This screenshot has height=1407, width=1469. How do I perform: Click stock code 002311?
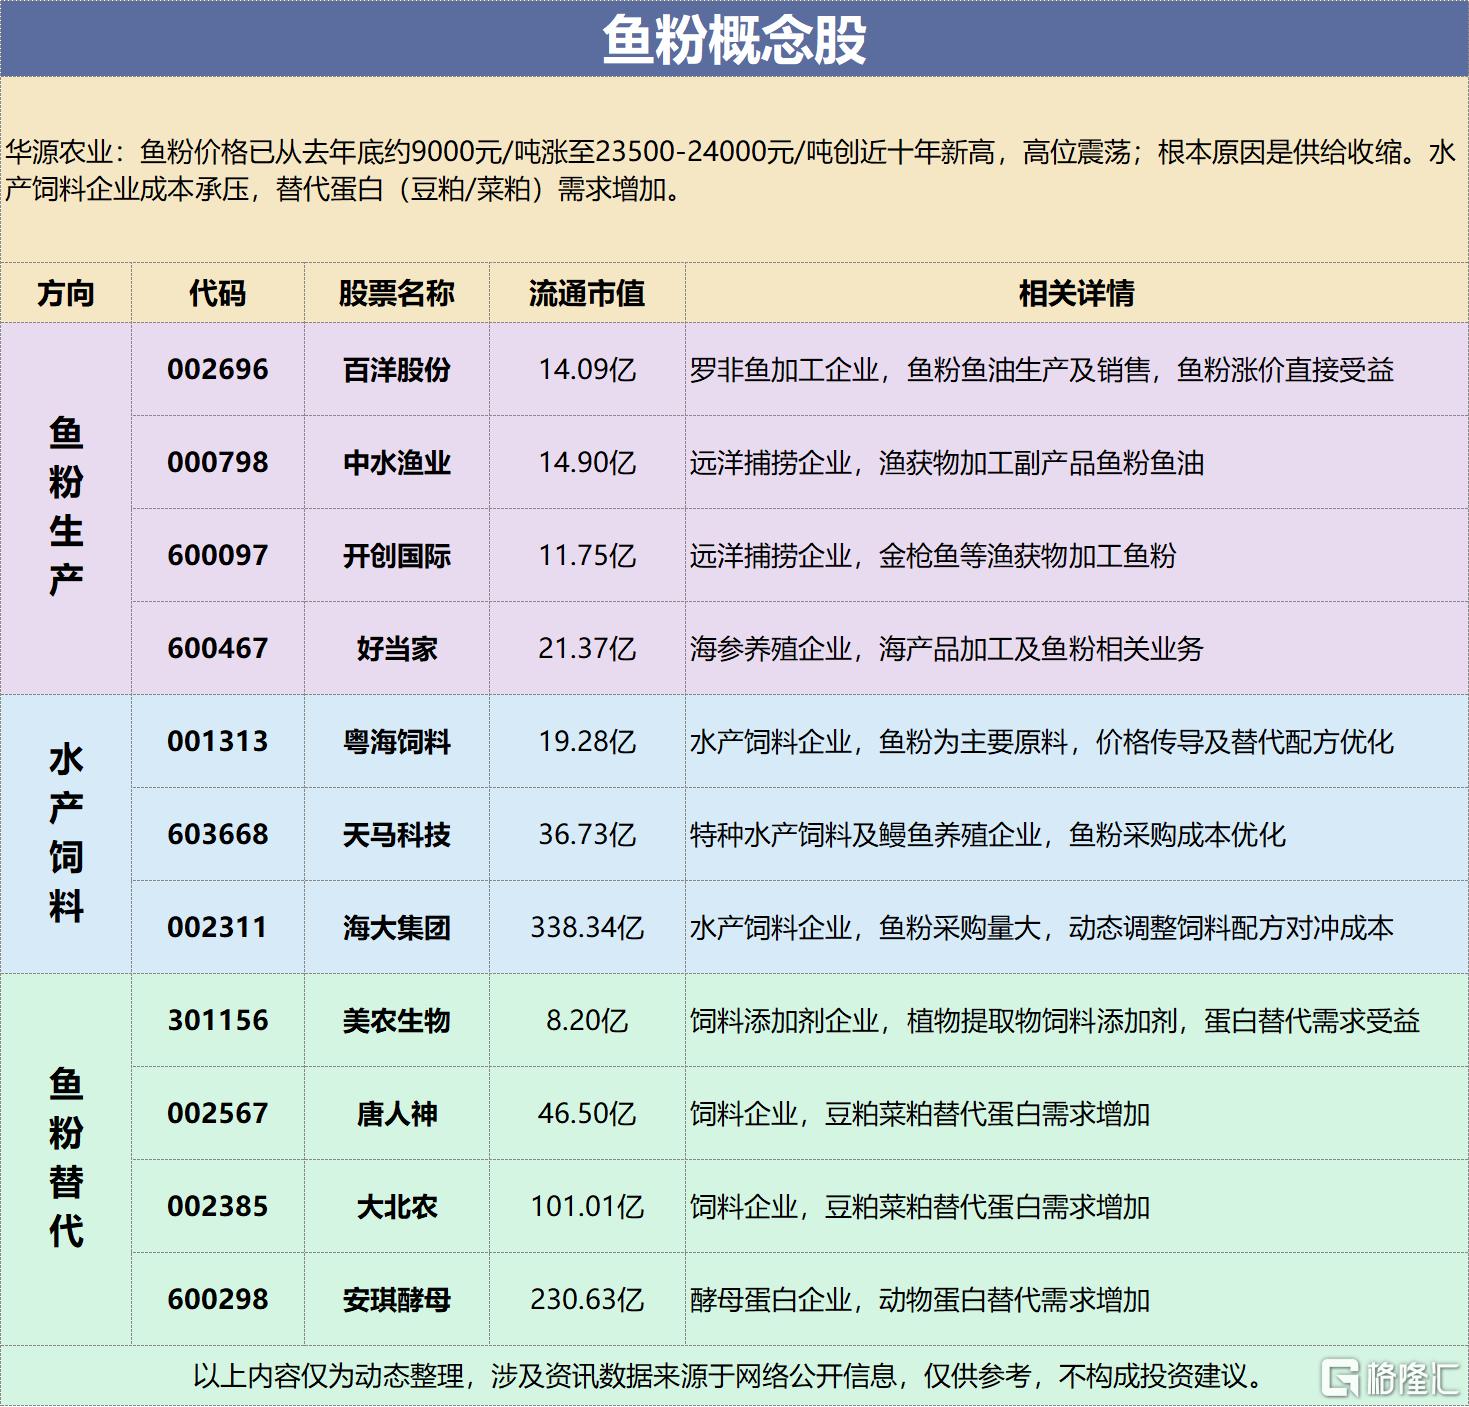click(x=218, y=928)
